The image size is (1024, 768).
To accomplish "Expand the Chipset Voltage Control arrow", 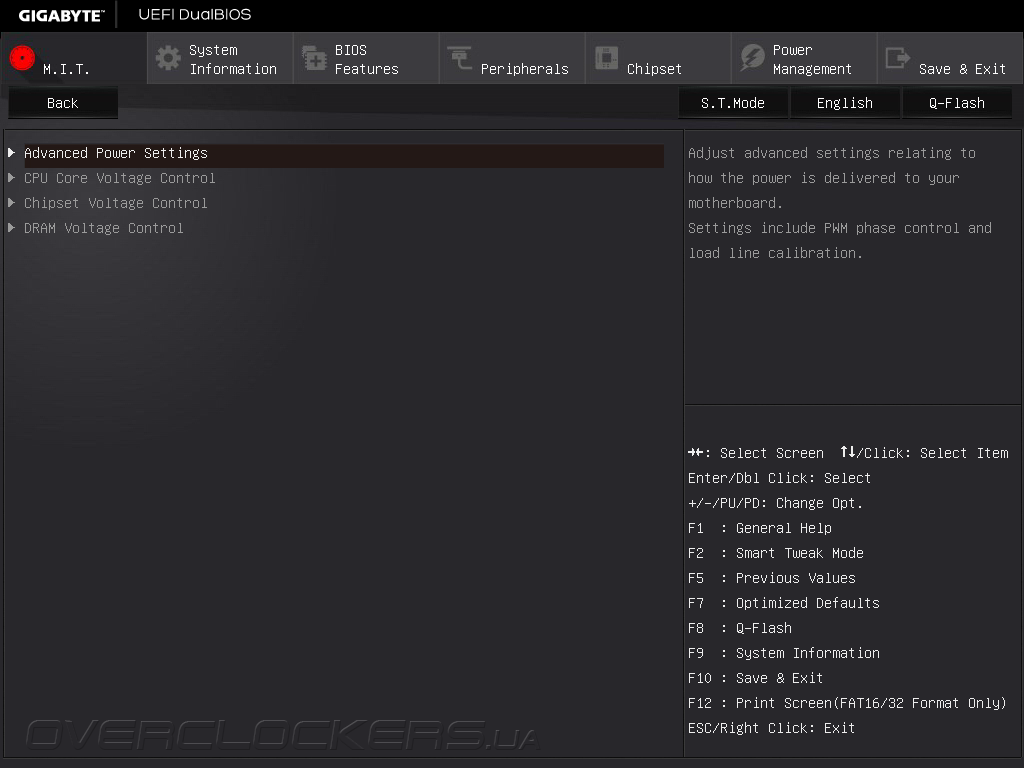I will [x=12, y=202].
